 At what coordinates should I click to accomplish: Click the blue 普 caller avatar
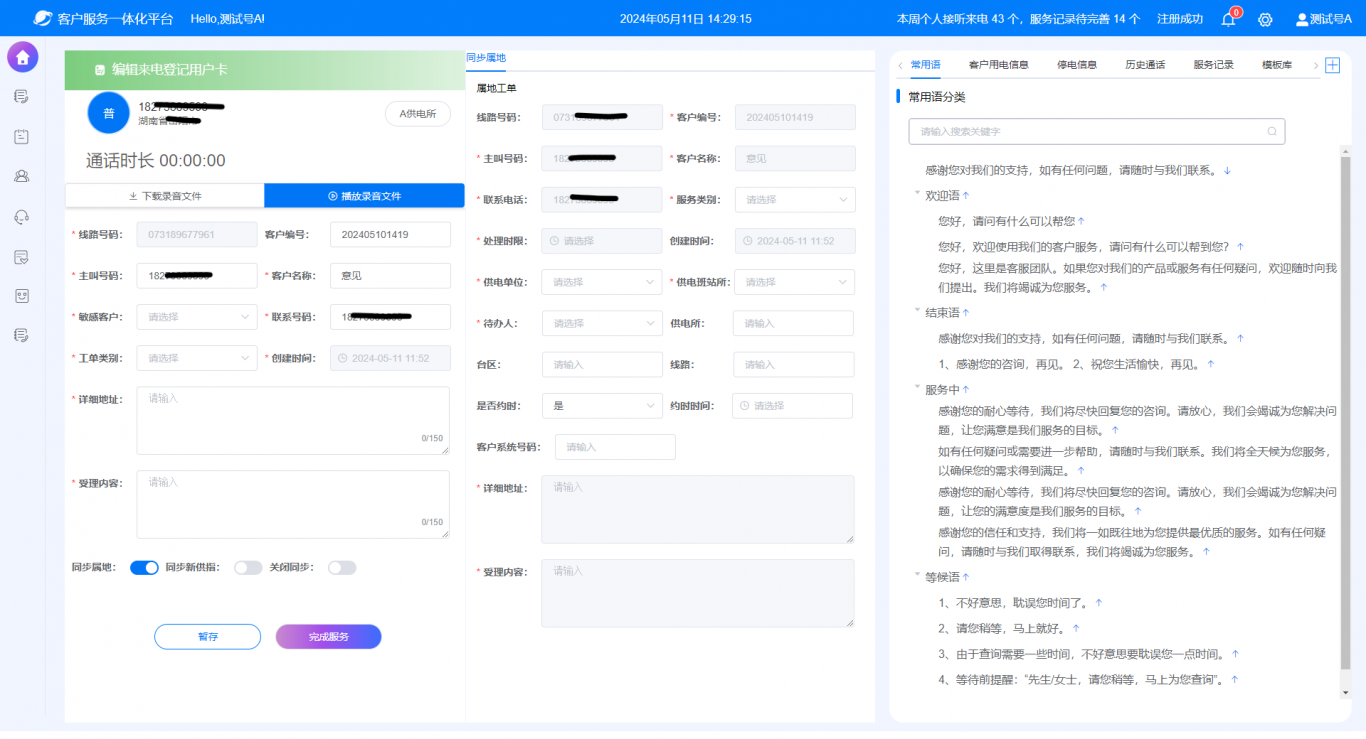point(109,113)
